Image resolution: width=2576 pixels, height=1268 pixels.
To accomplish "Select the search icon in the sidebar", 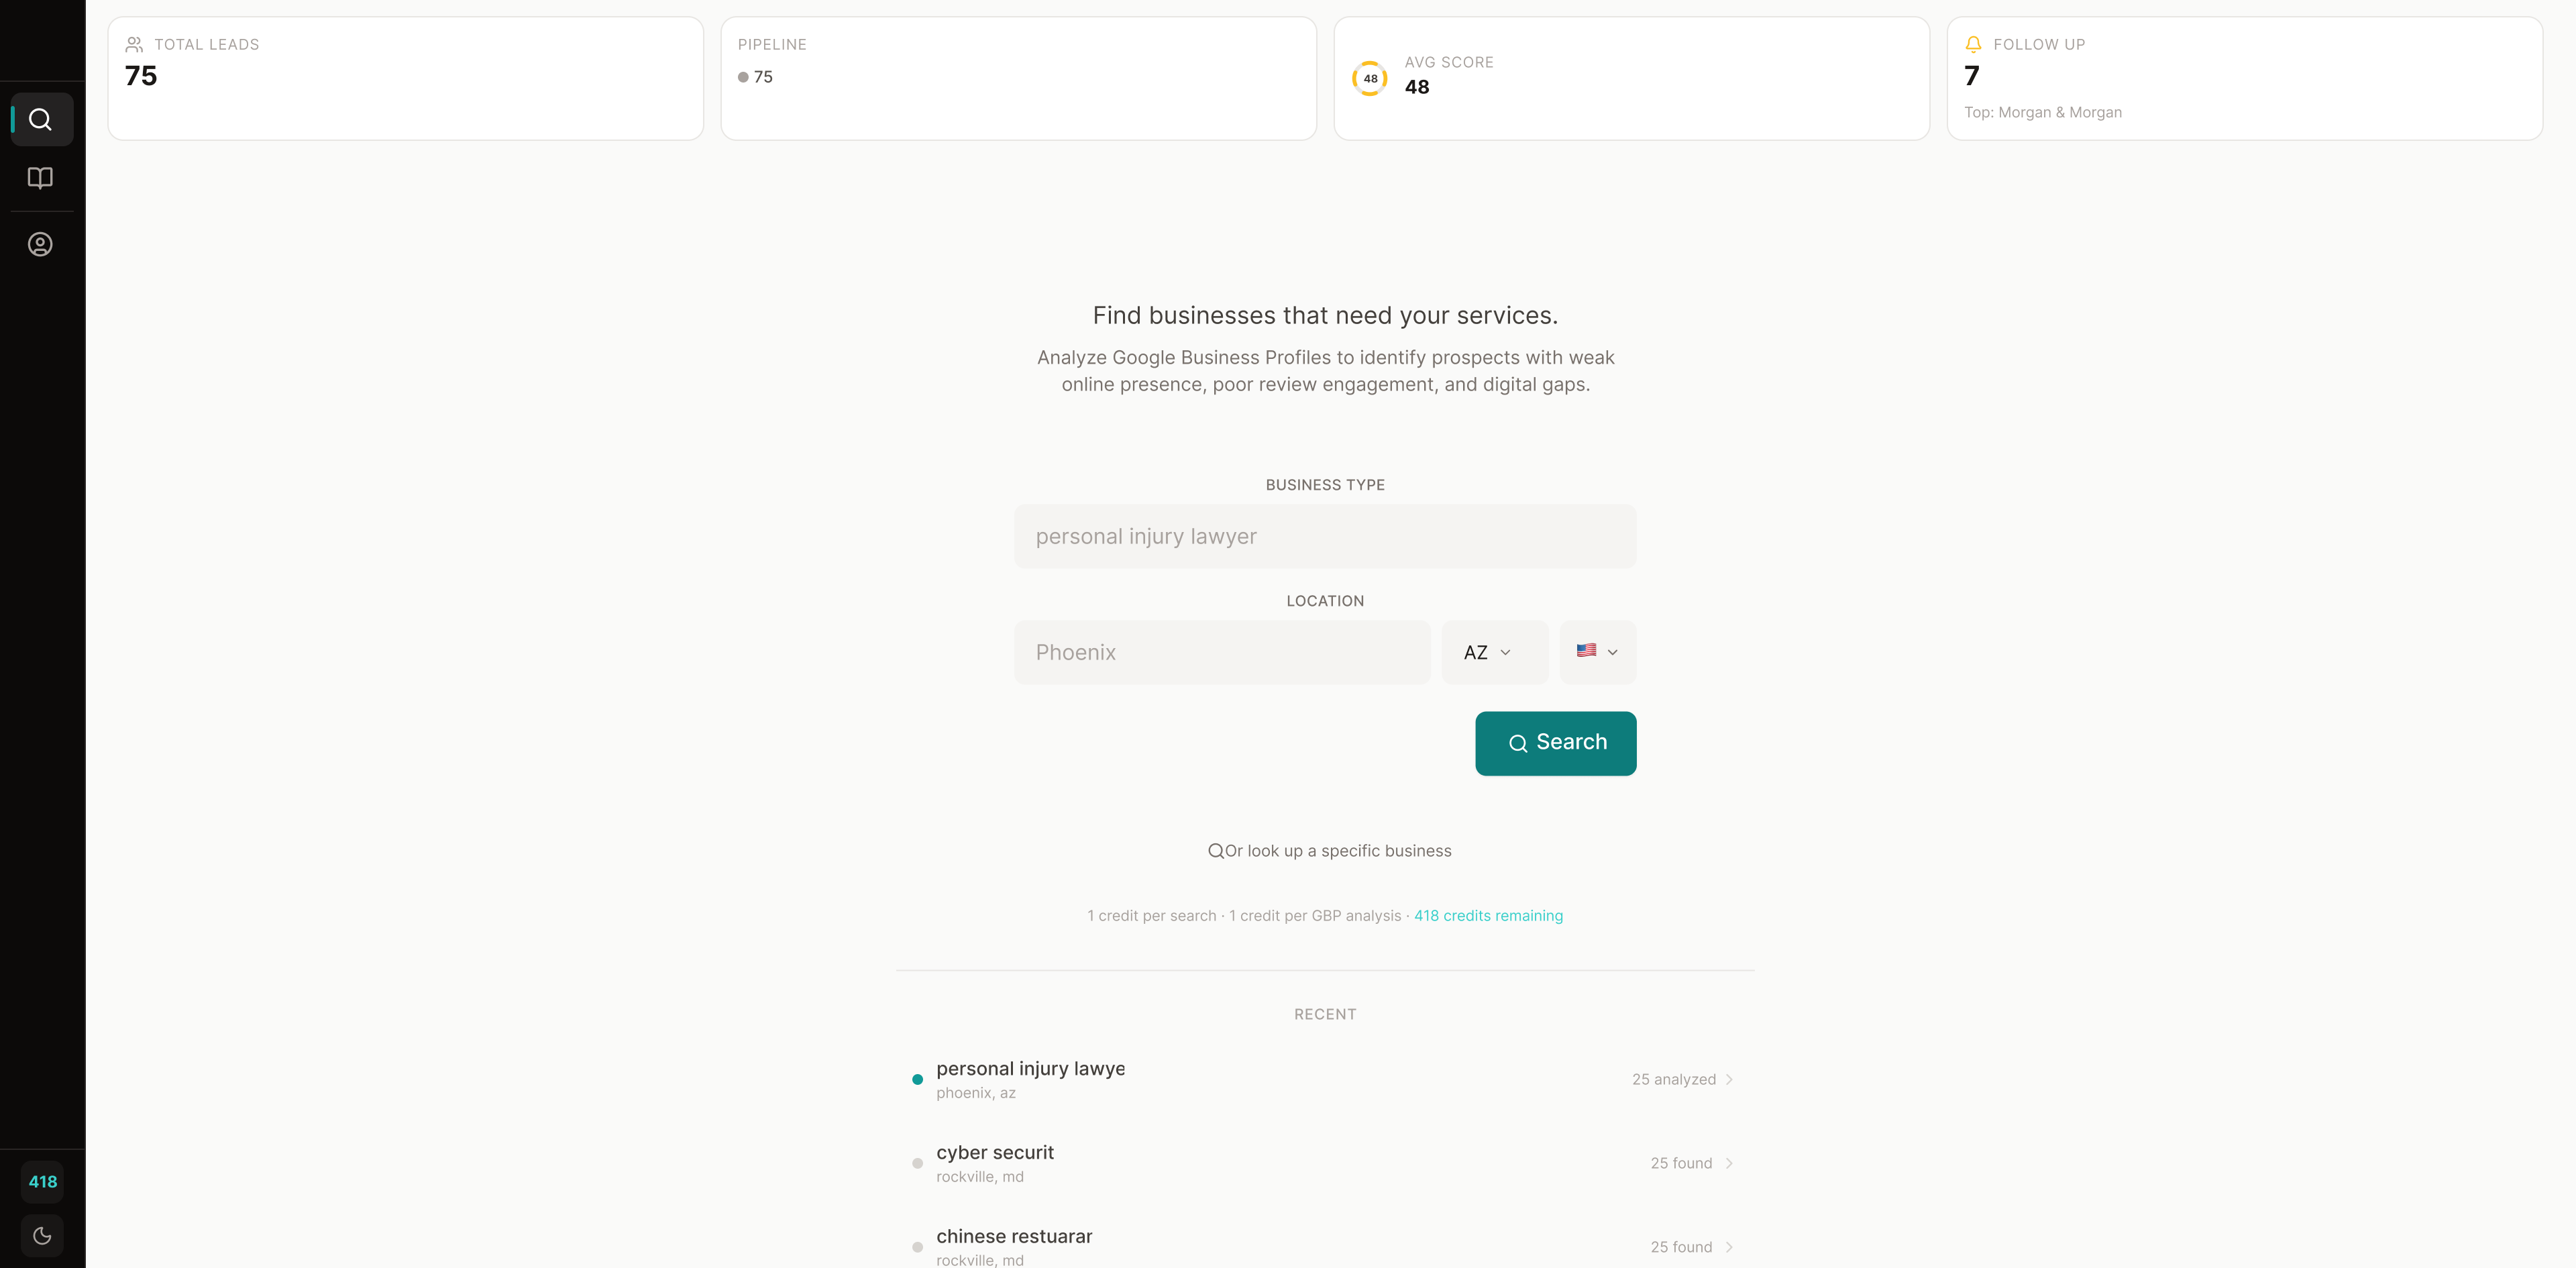I will (x=41, y=119).
